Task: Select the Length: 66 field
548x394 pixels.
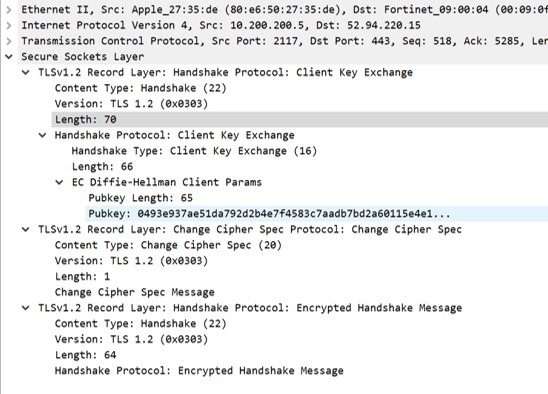Action: pos(102,166)
